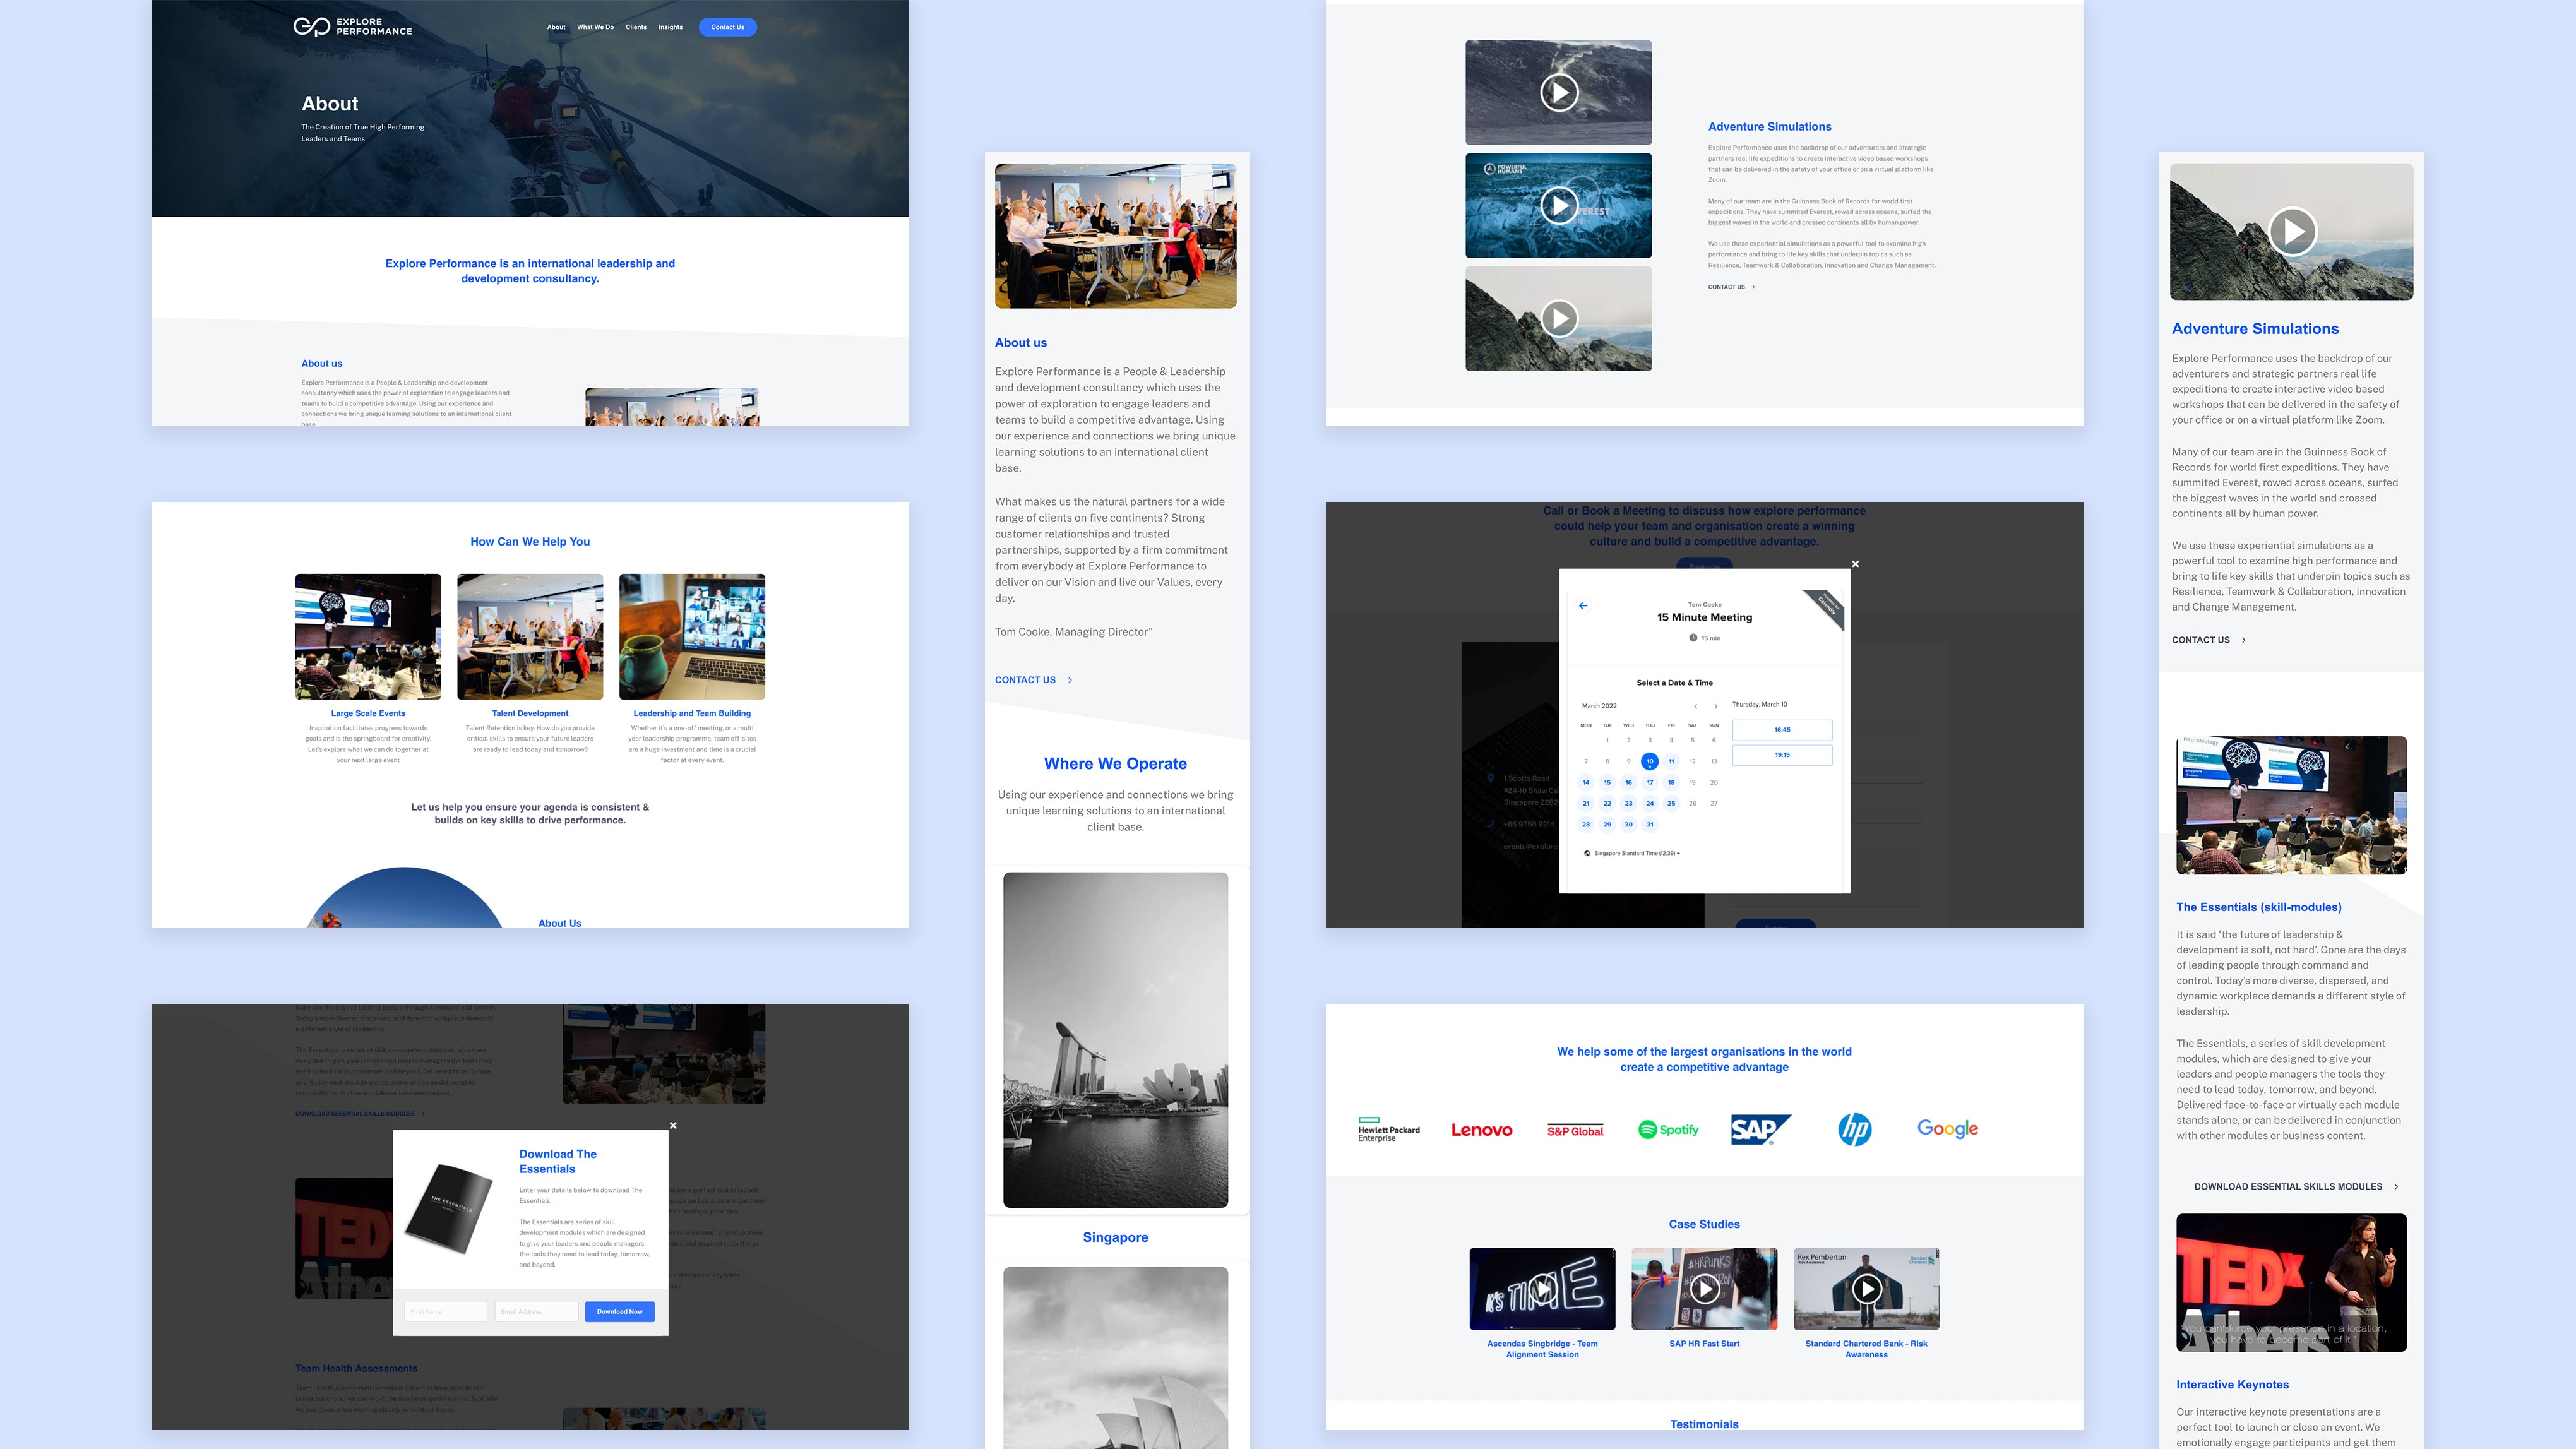Click the Clients tab in navigation
The image size is (2576, 1449).
pyautogui.click(x=633, y=27)
